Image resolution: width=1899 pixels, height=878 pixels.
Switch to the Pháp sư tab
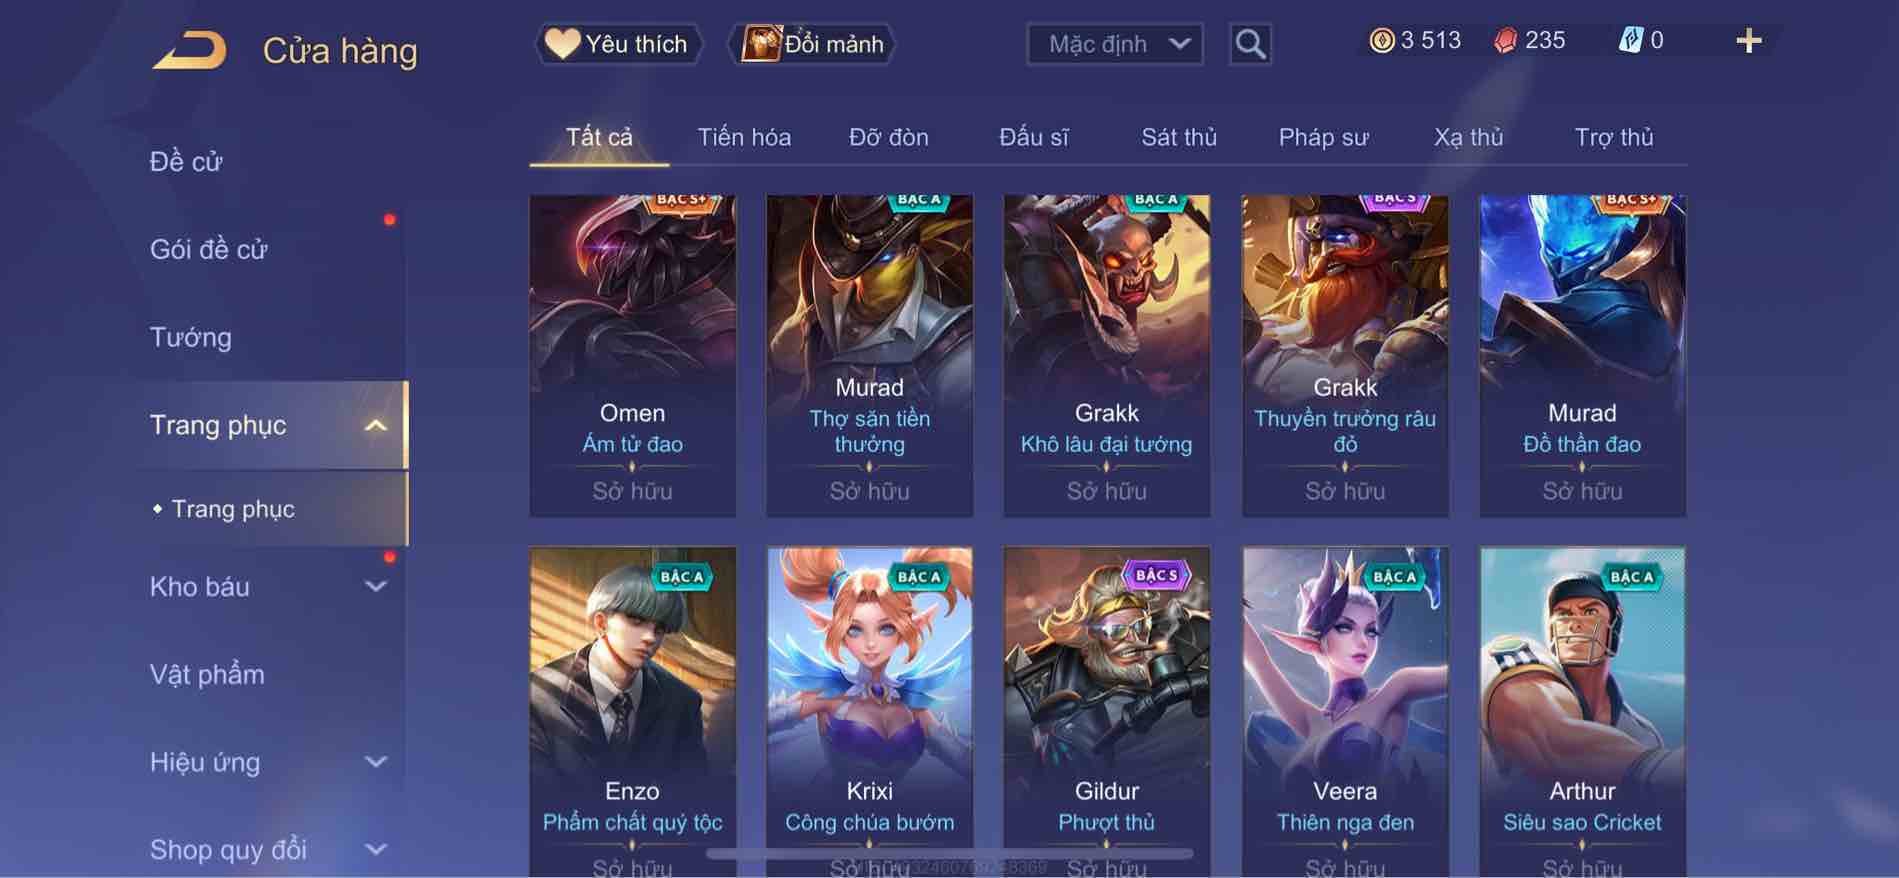point(1323,137)
